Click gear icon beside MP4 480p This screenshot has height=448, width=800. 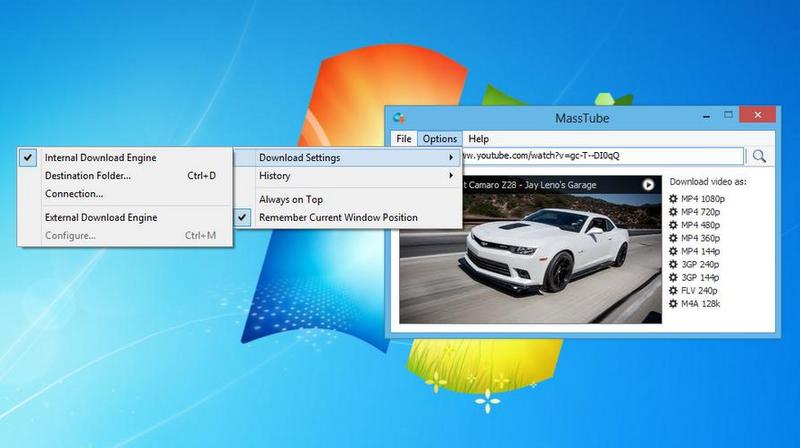coord(673,225)
